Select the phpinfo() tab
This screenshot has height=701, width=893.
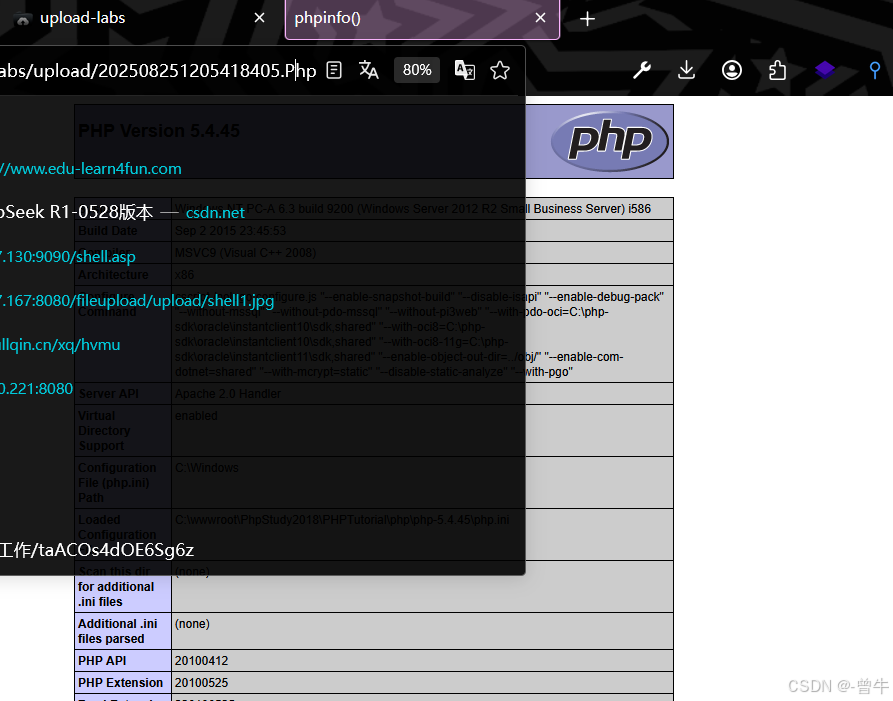click(422, 18)
